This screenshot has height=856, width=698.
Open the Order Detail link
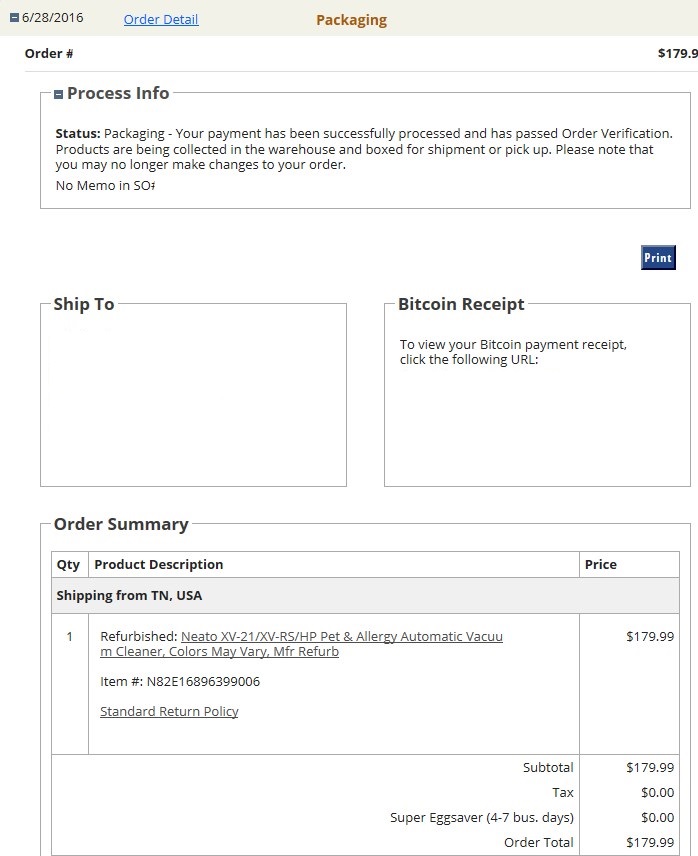click(161, 20)
